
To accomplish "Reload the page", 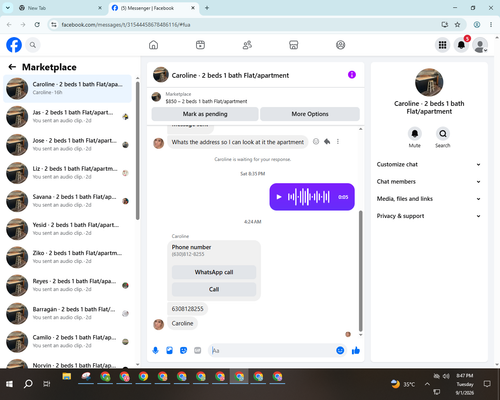I will click(x=37, y=25).
